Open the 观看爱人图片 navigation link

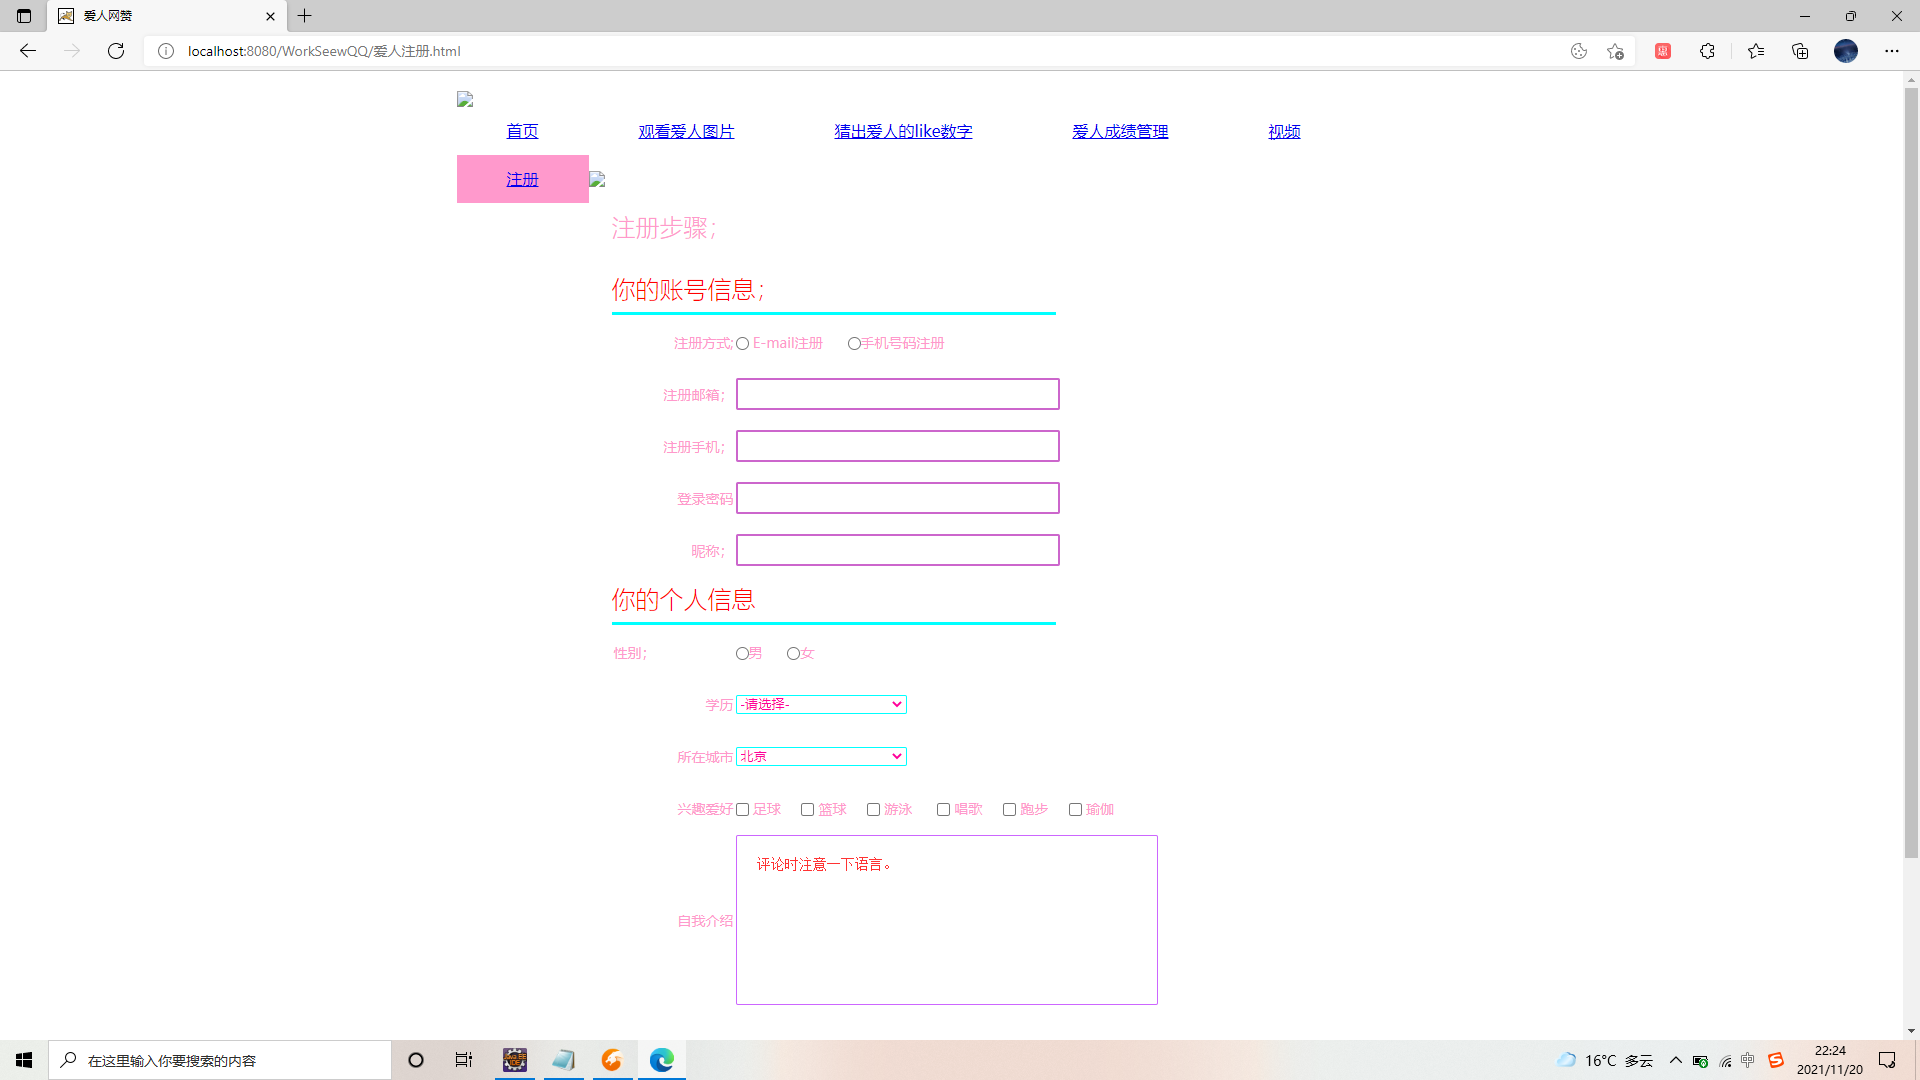pos(686,132)
